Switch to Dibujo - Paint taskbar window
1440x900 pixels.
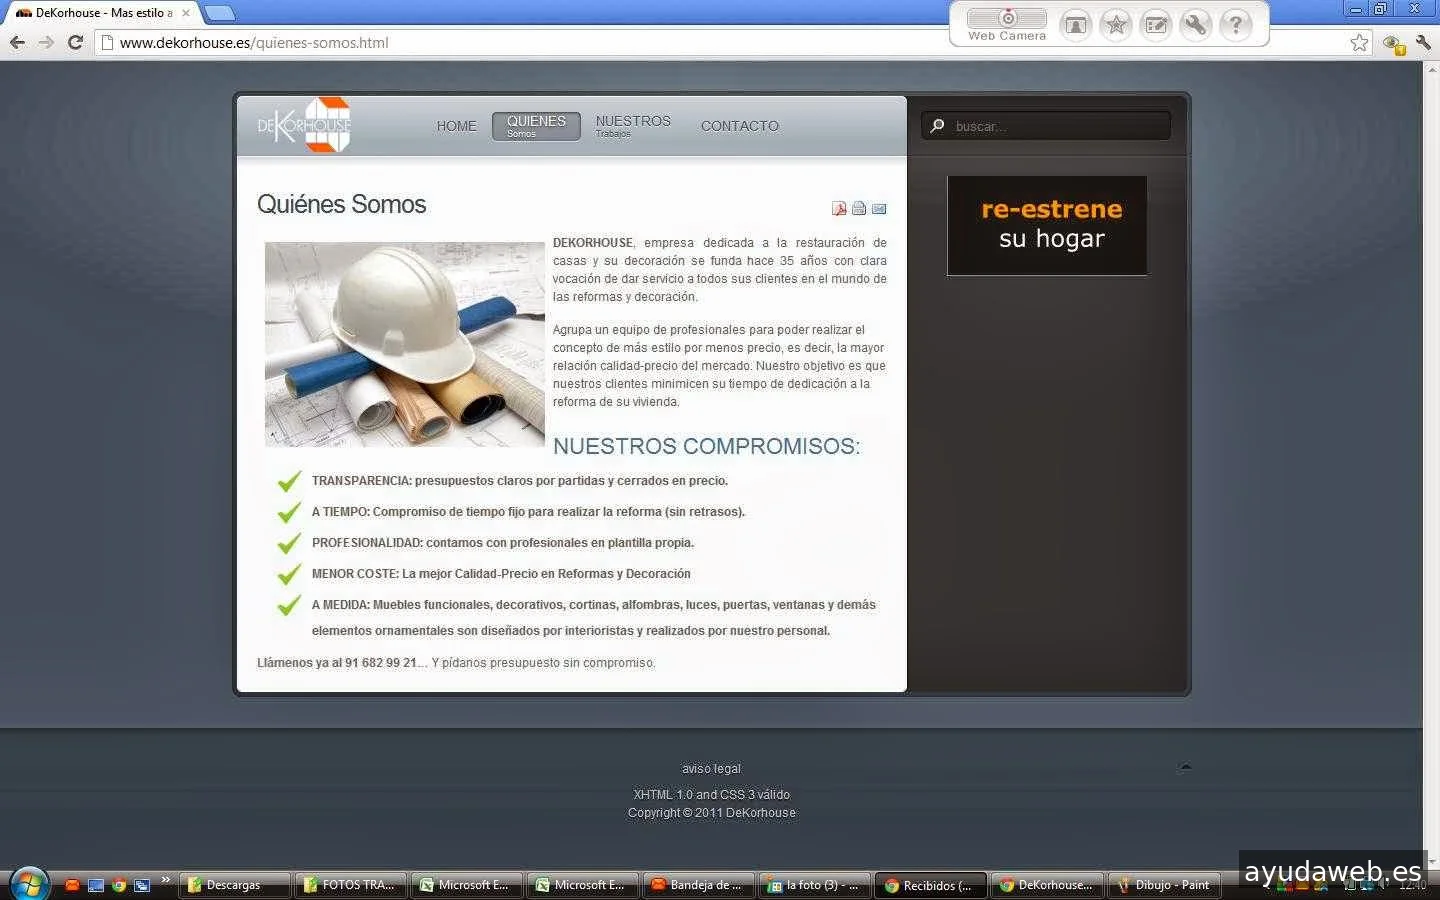coord(1163,885)
